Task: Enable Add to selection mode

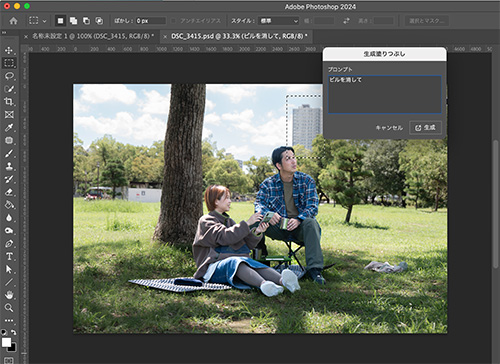Action: [73, 21]
